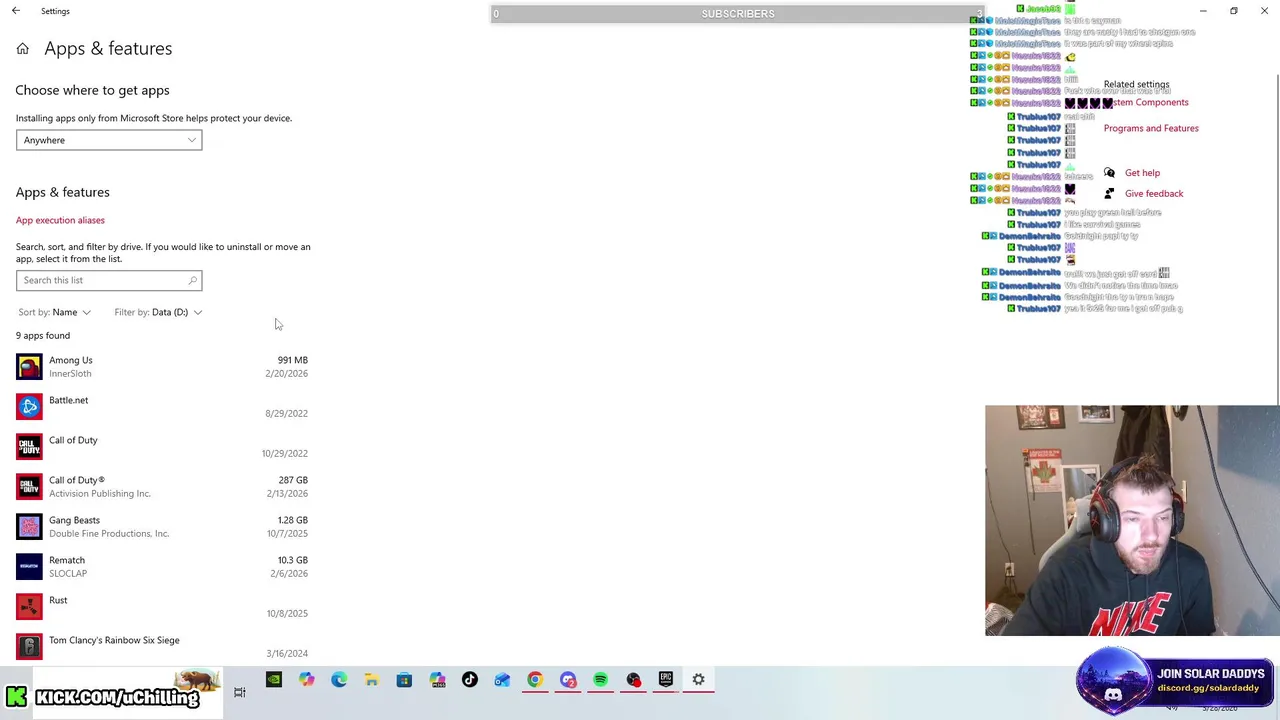Open File Explorer from the taskbar
This screenshot has height=720, width=1280.
[371, 680]
